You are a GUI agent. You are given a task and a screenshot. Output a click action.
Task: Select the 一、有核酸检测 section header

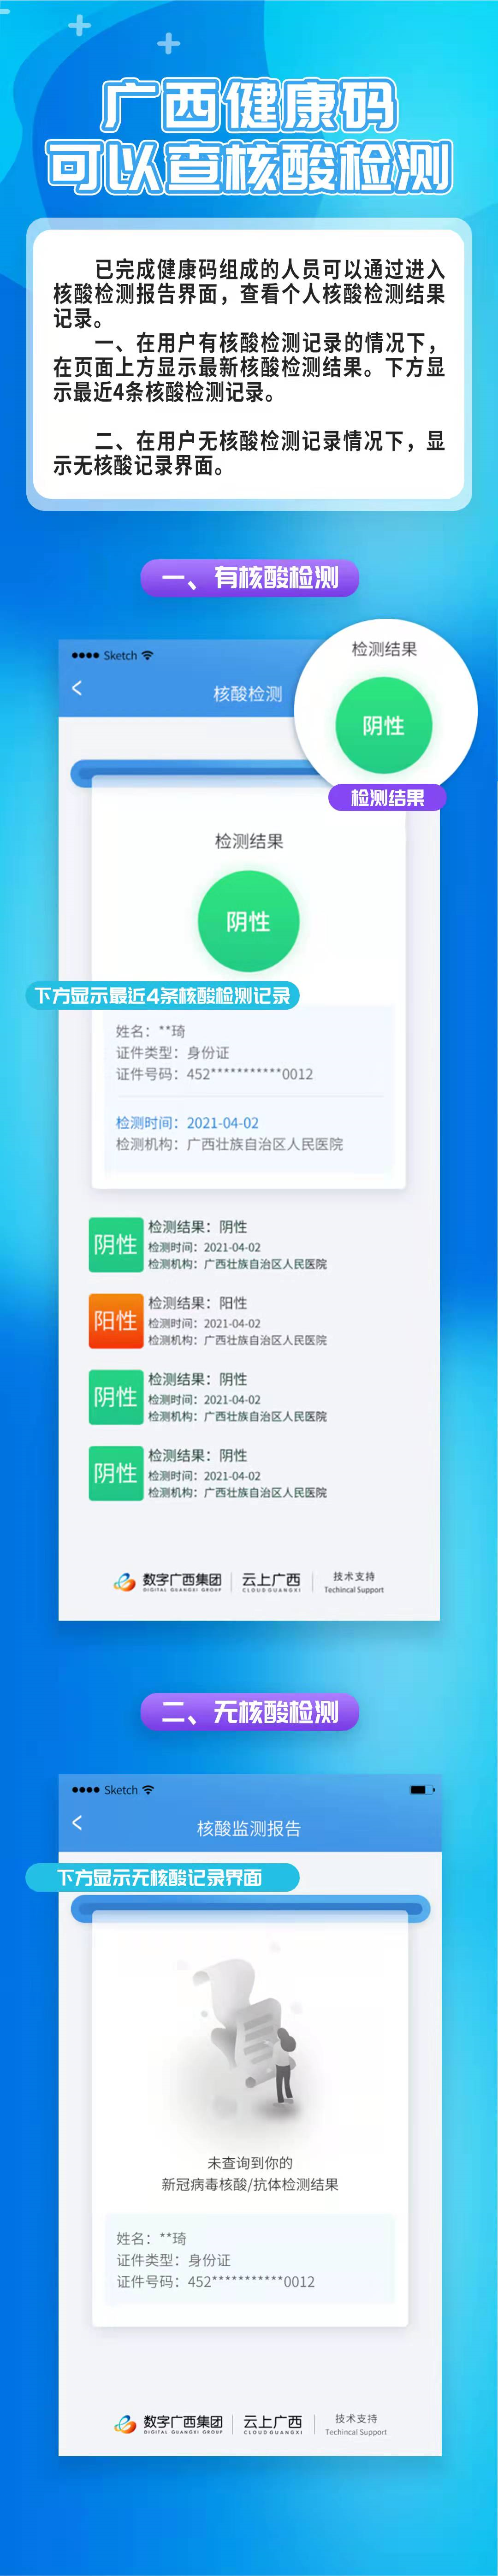250,577
